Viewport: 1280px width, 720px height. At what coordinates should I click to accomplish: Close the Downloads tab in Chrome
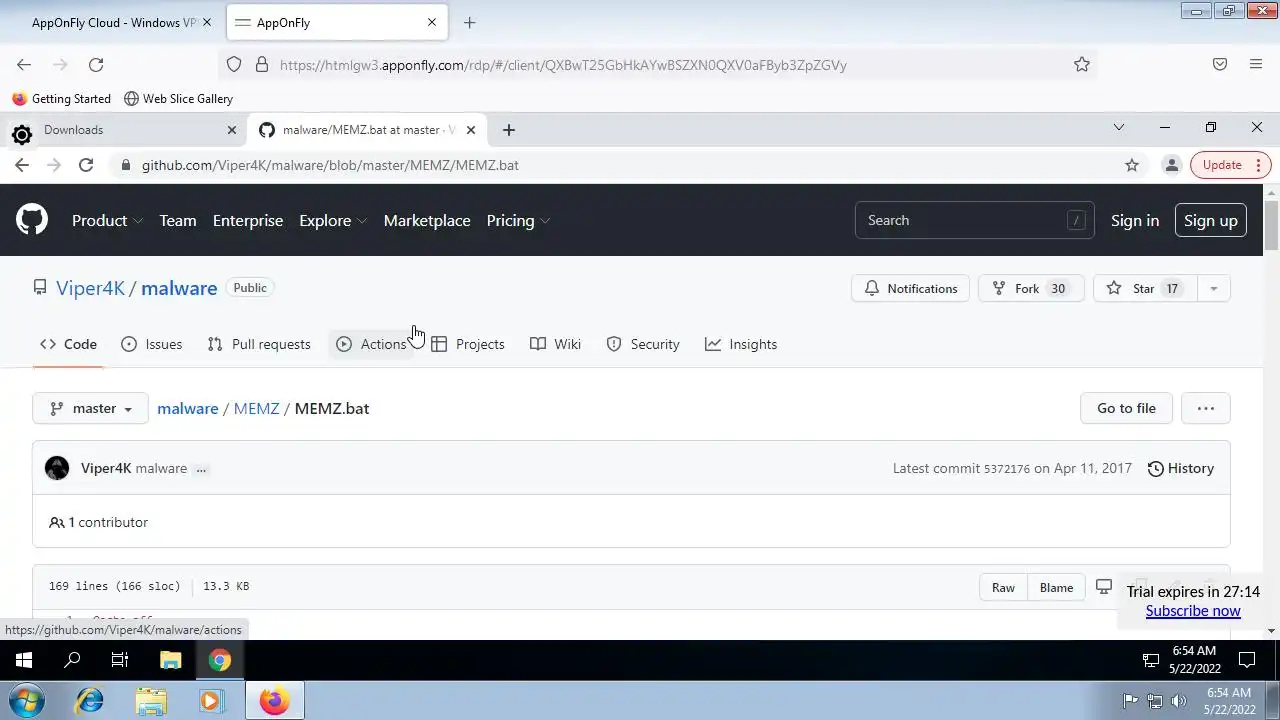(232, 130)
